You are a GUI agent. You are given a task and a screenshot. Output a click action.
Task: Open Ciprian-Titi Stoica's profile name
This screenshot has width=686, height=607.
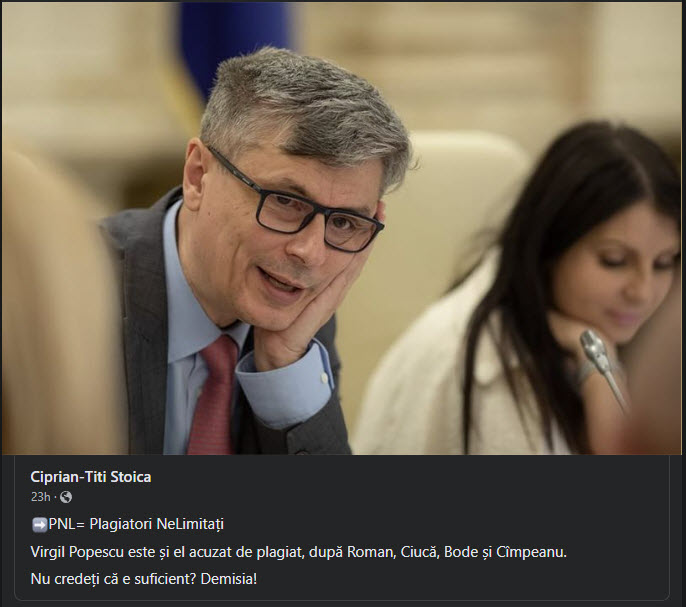click(x=91, y=477)
